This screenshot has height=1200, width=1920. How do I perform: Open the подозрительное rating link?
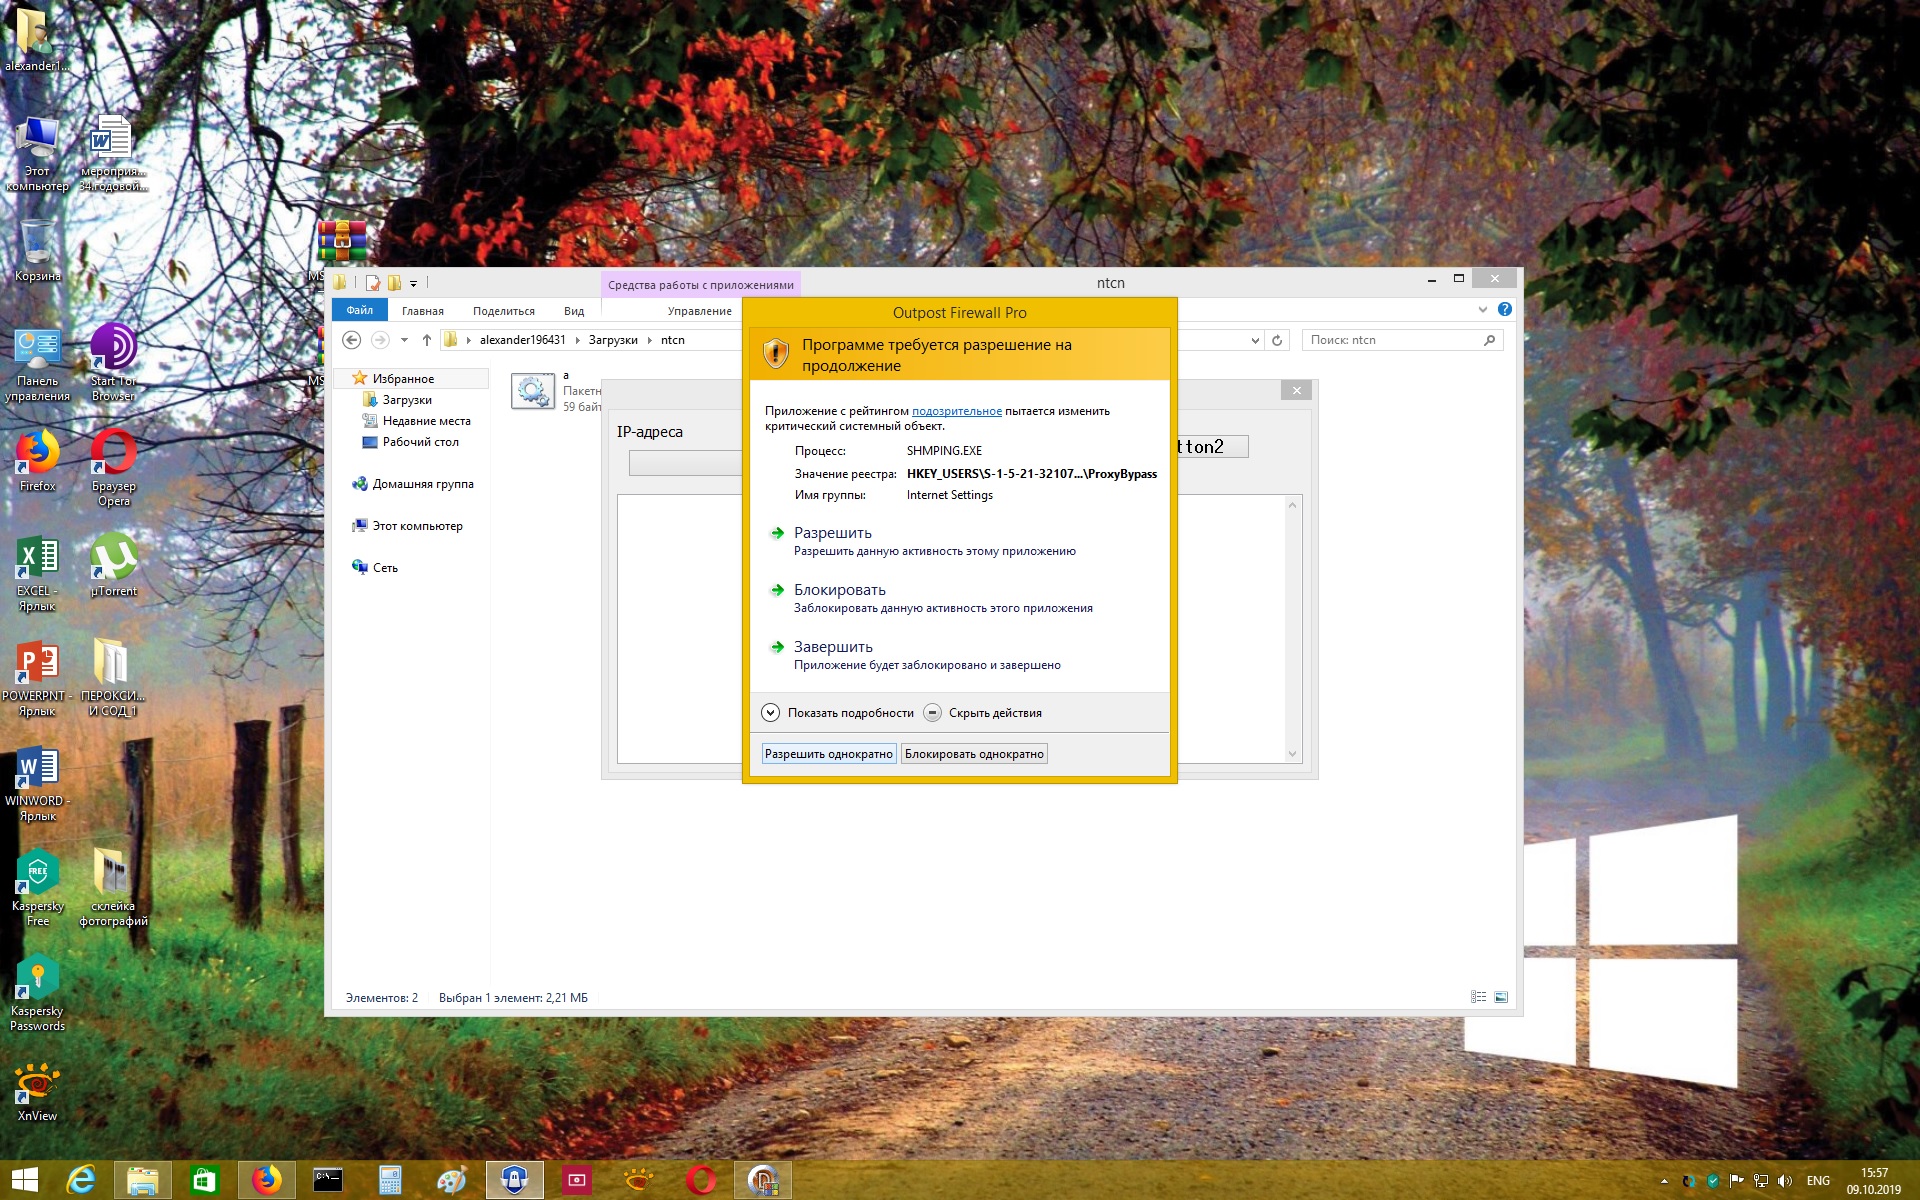(x=956, y=411)
